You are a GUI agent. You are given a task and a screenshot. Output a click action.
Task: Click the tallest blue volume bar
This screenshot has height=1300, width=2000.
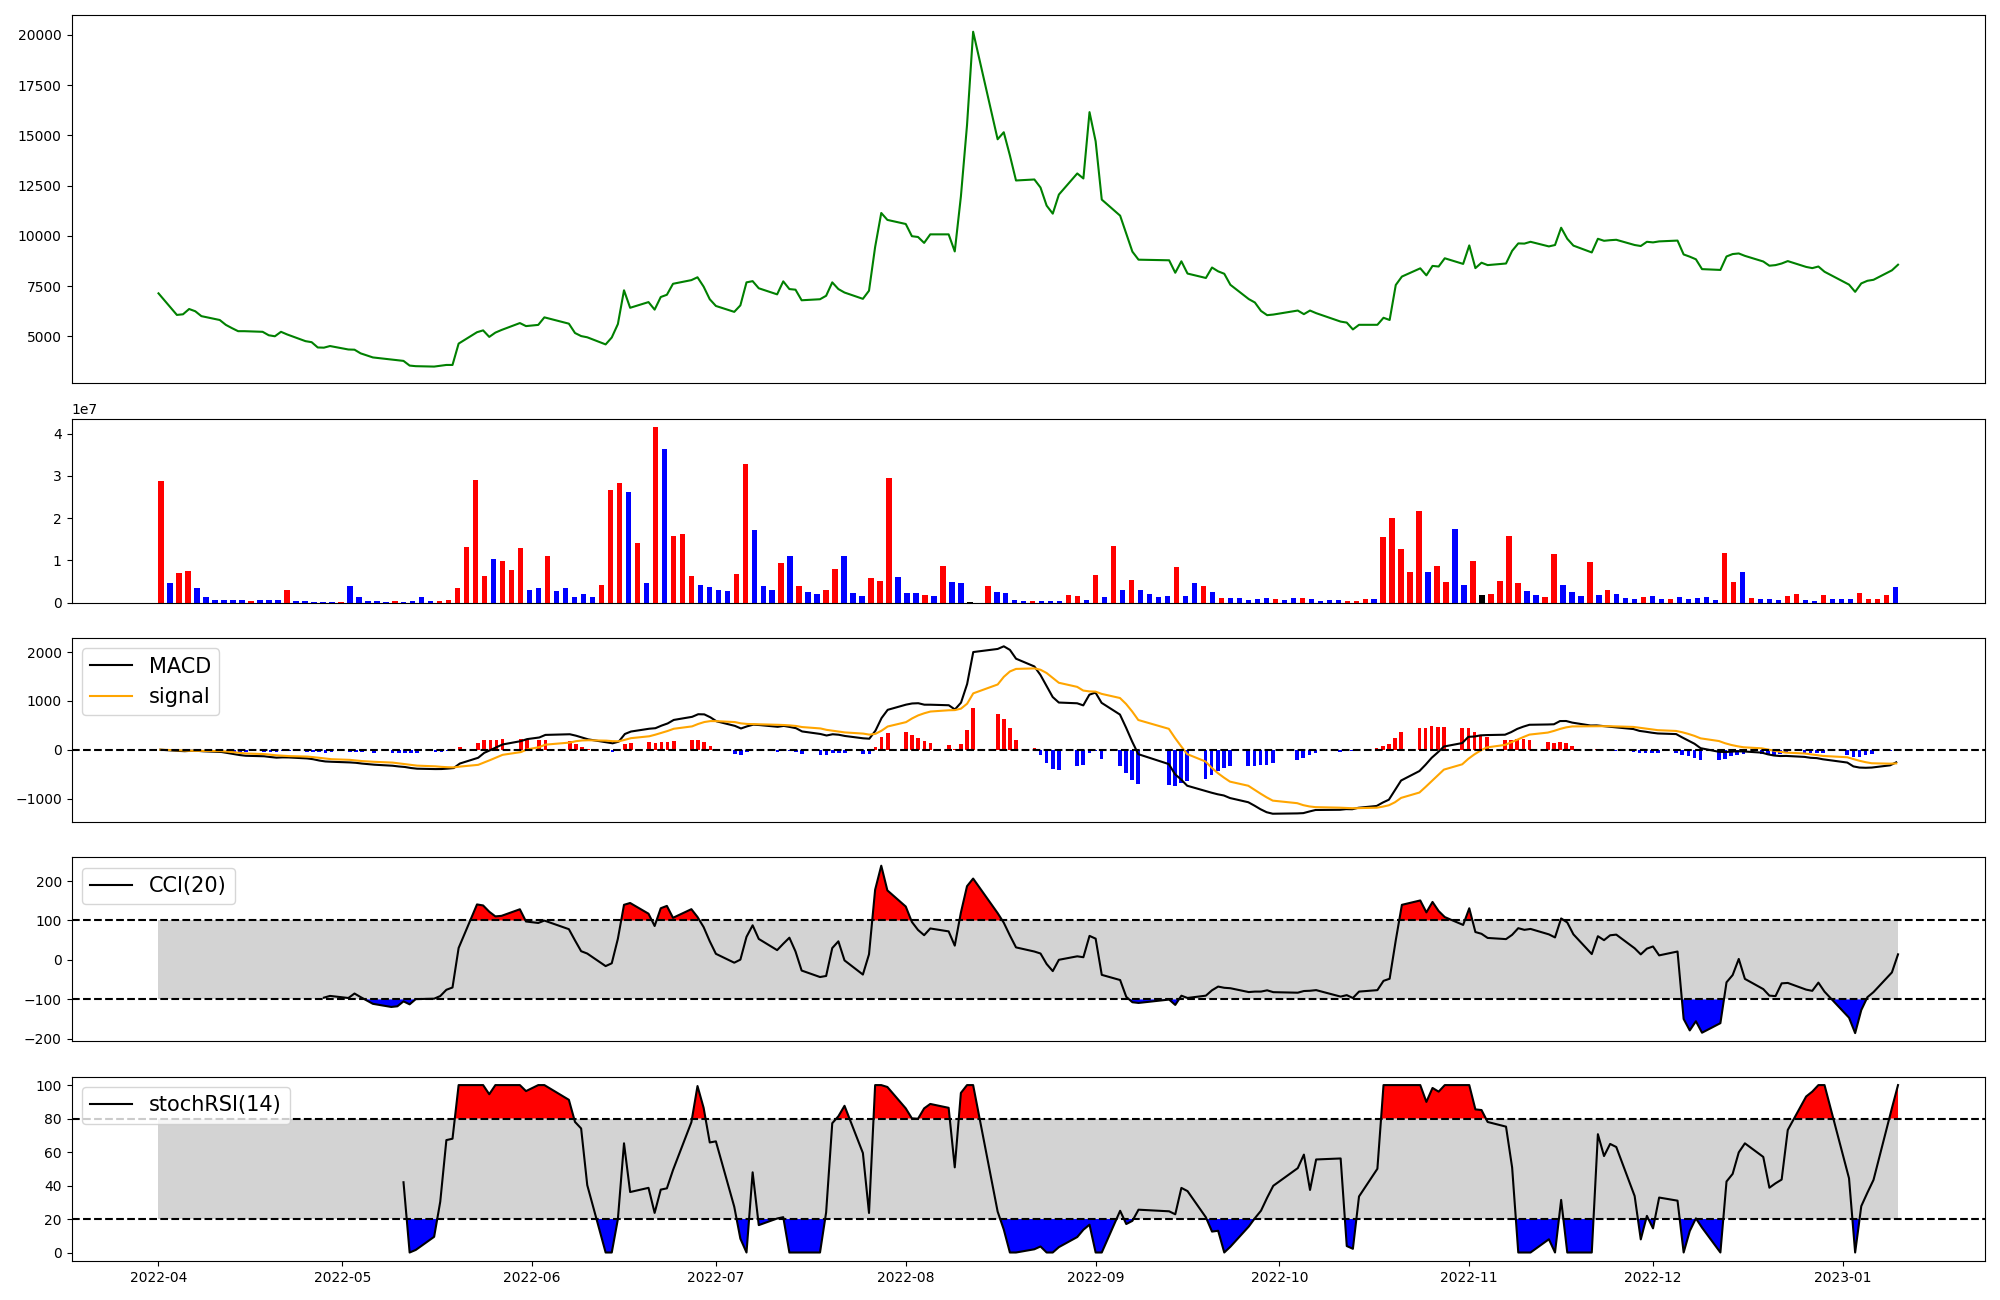(x=664, y=525)
